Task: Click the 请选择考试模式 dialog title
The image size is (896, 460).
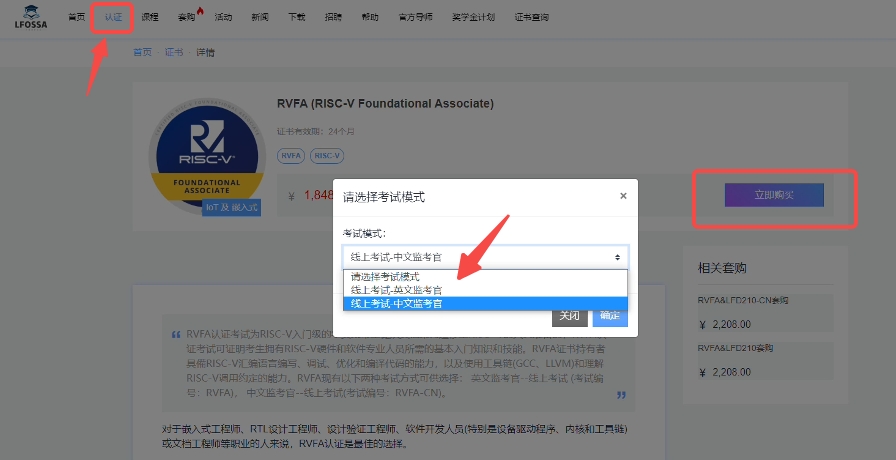Action: coord(384,197)
